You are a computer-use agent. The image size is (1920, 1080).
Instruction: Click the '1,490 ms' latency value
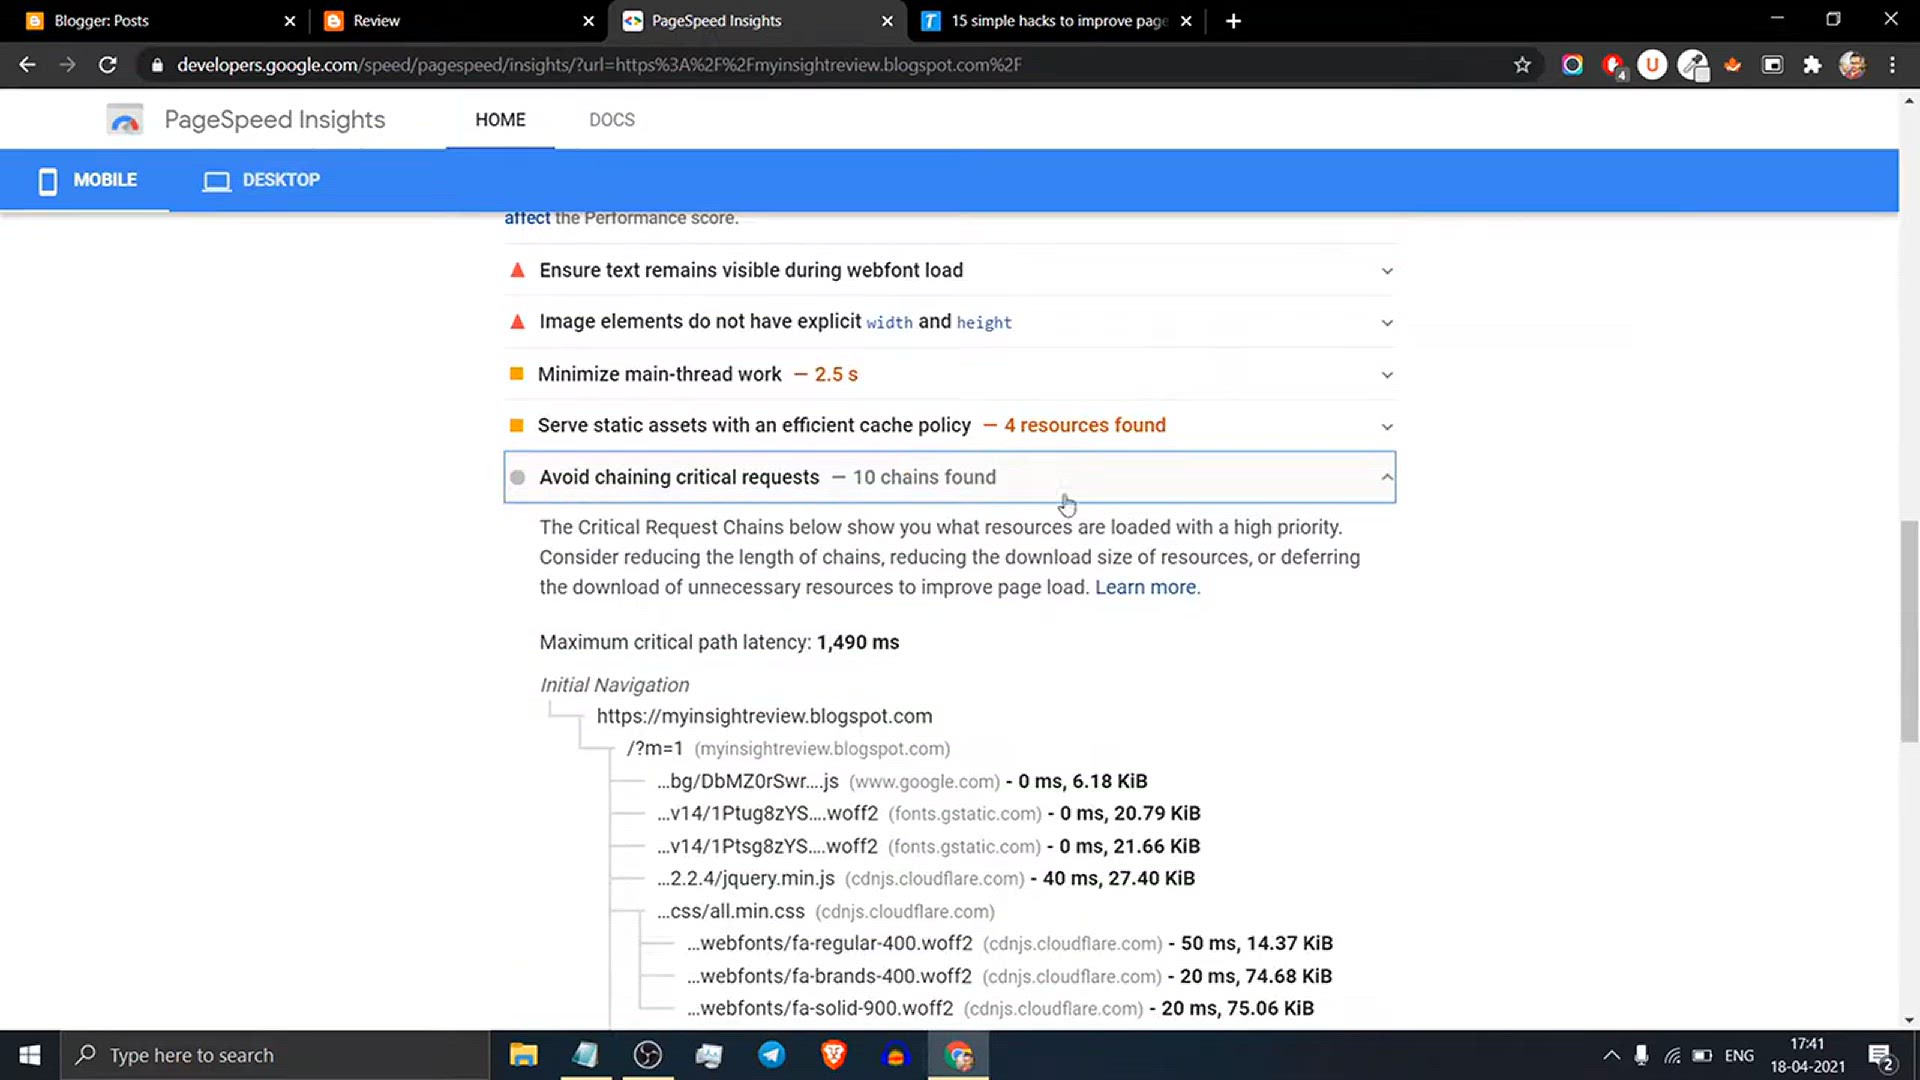(858, 643)
